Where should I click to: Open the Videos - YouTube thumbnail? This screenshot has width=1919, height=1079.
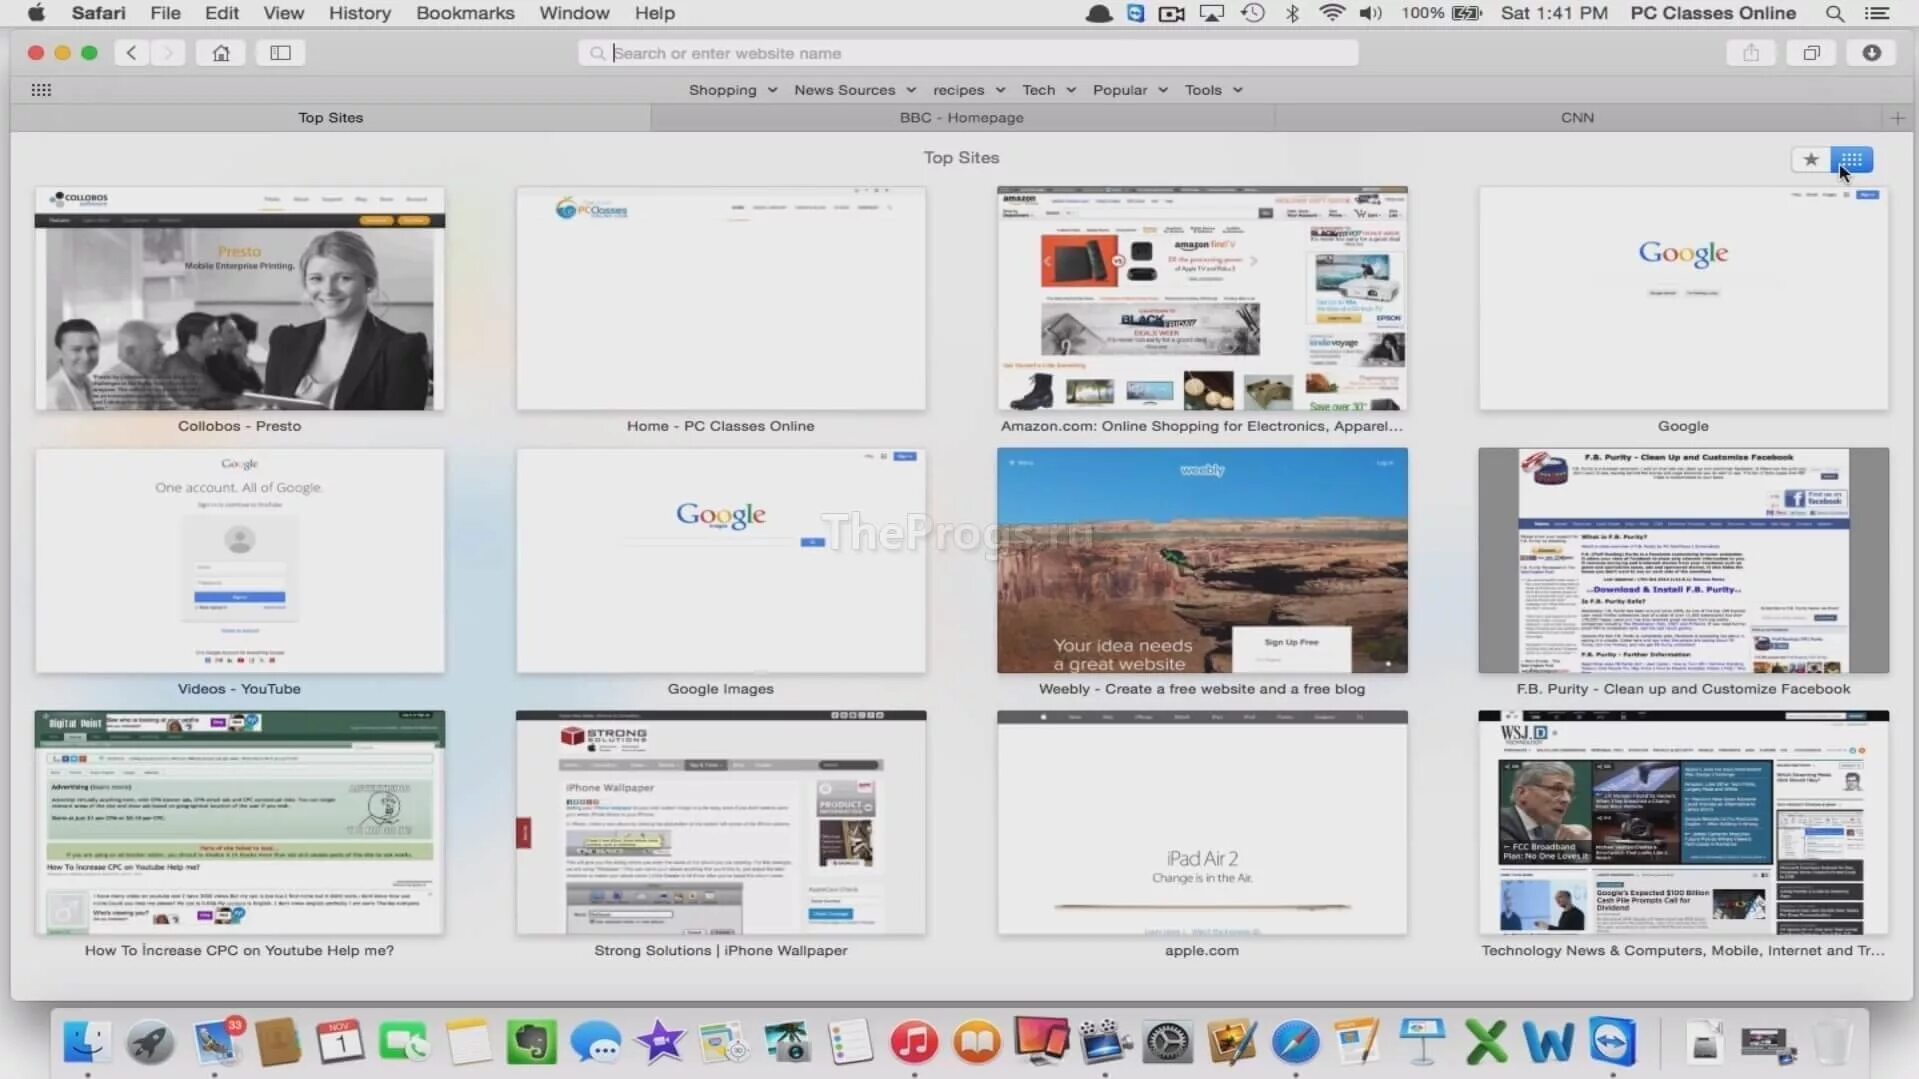[240, 561]
